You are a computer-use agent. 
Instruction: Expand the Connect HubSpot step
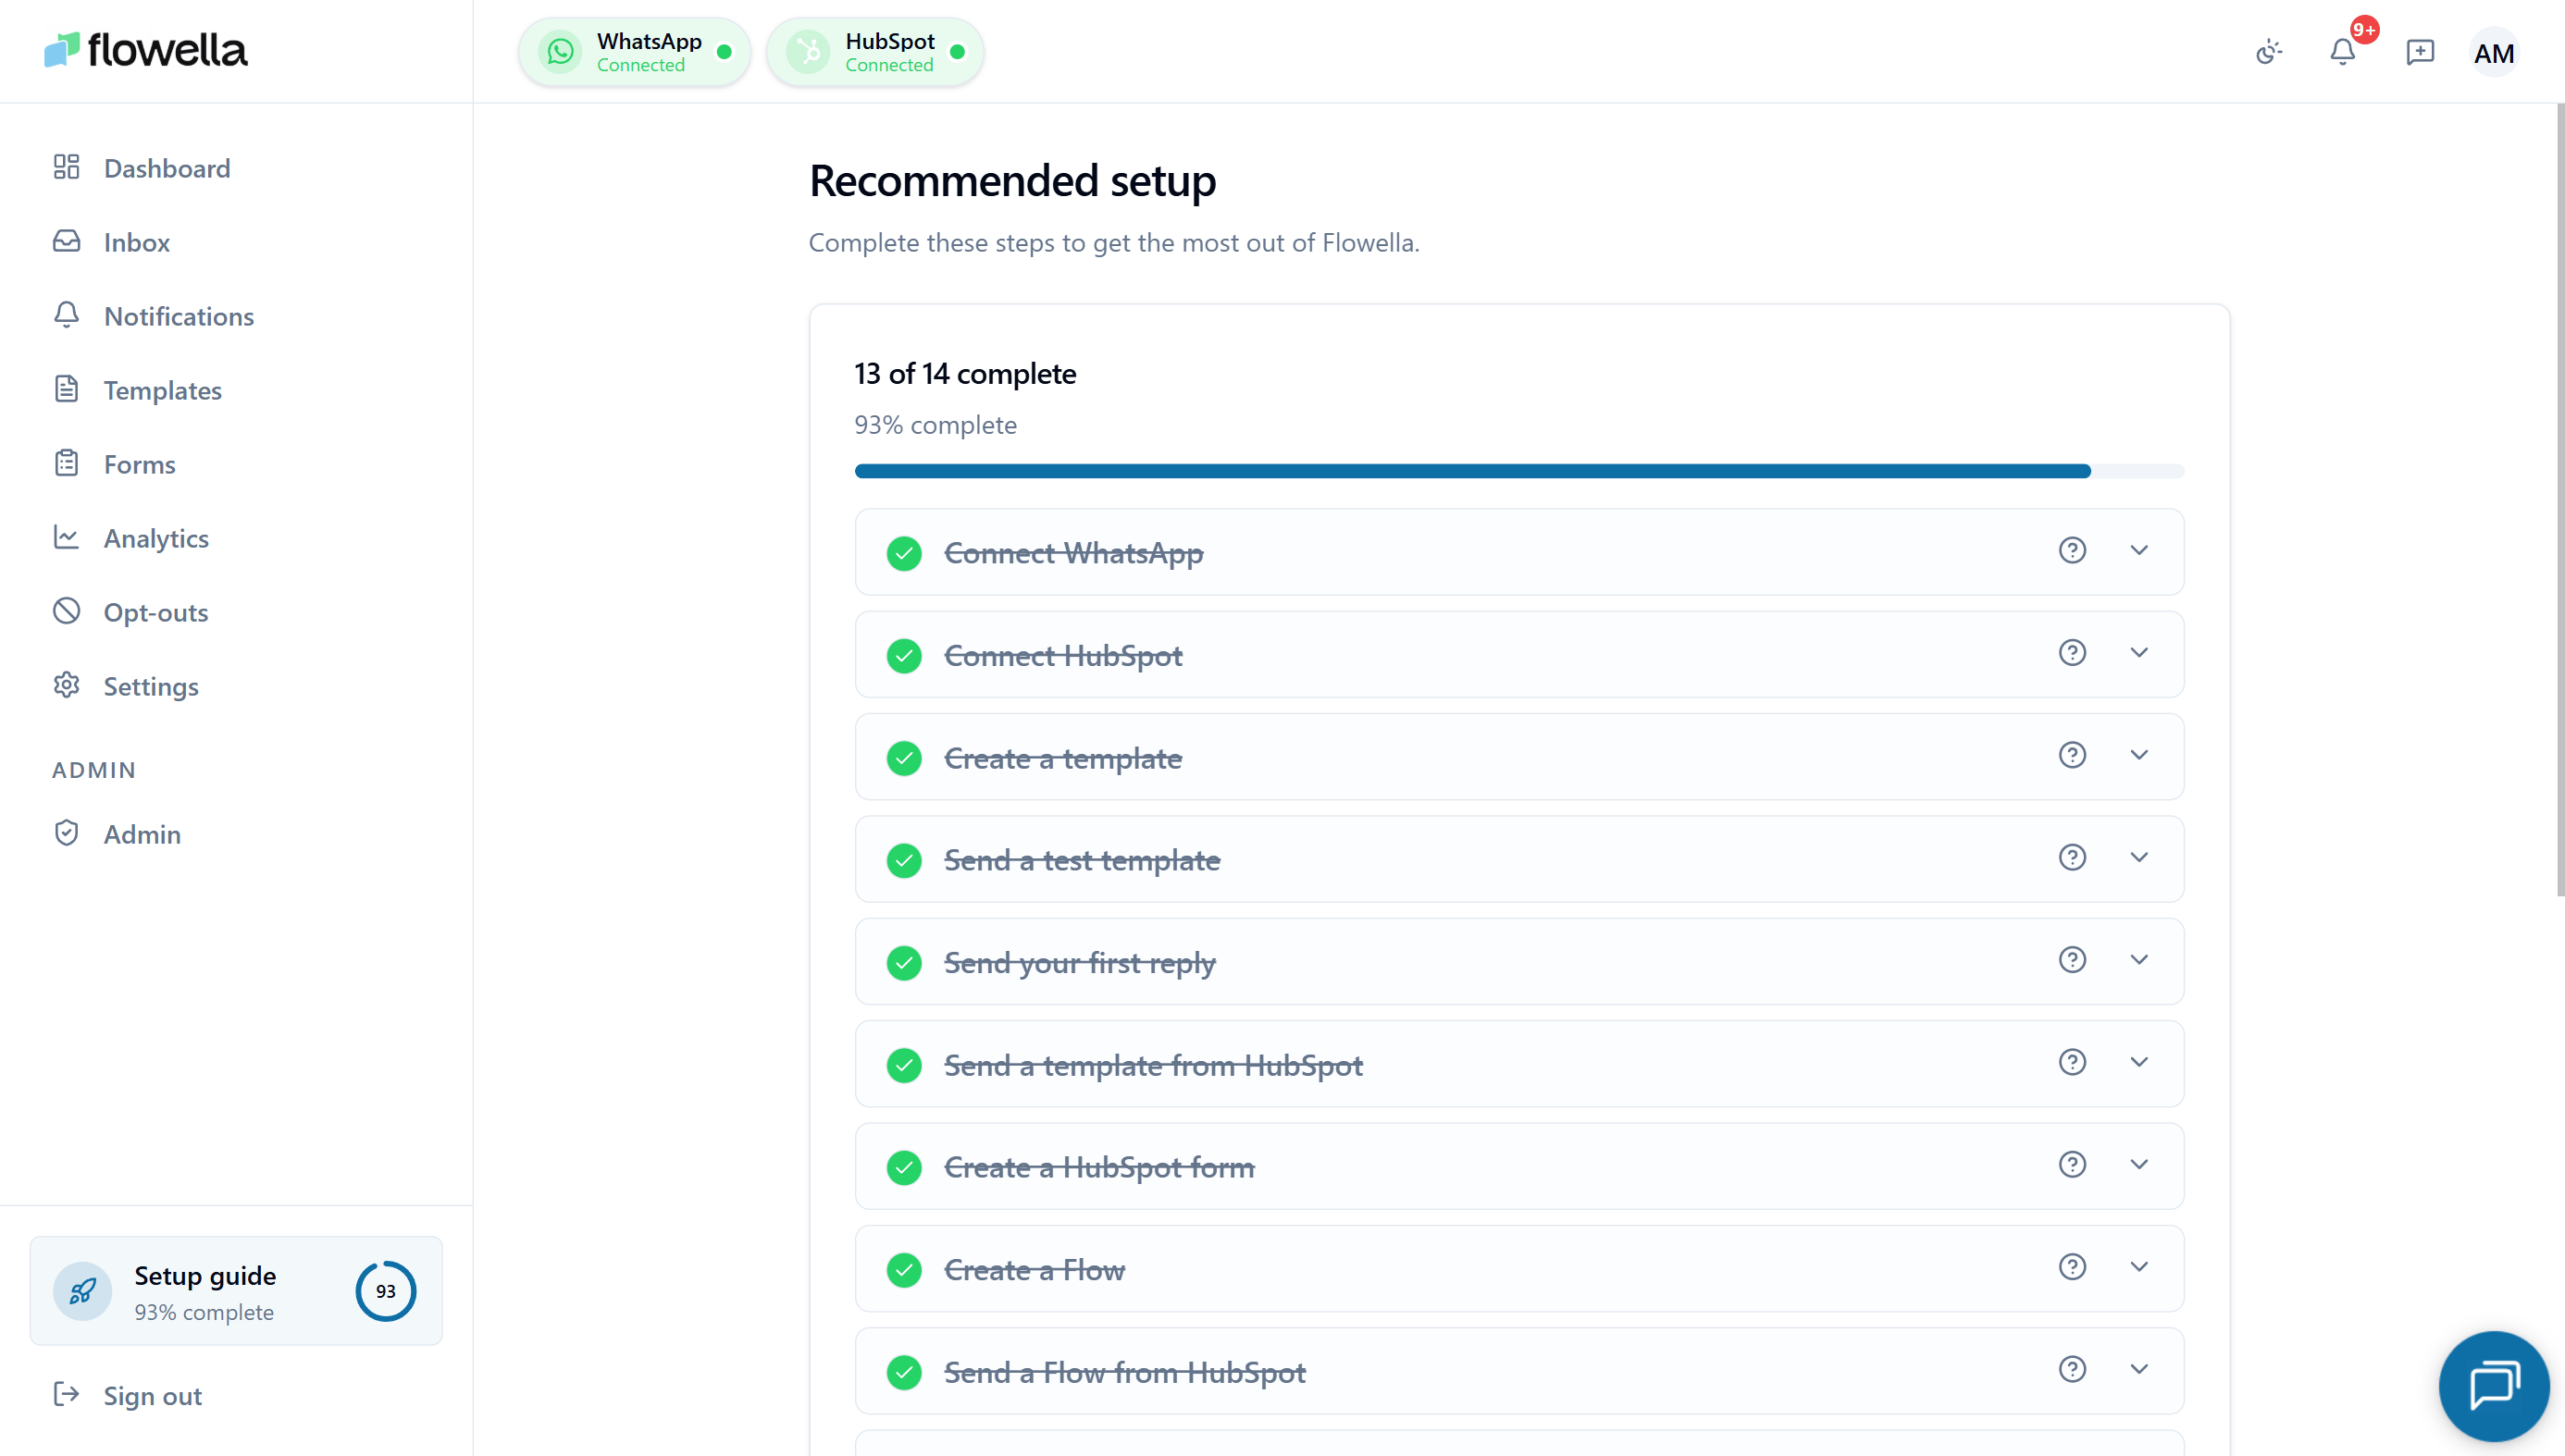(x=2139, y=652)
